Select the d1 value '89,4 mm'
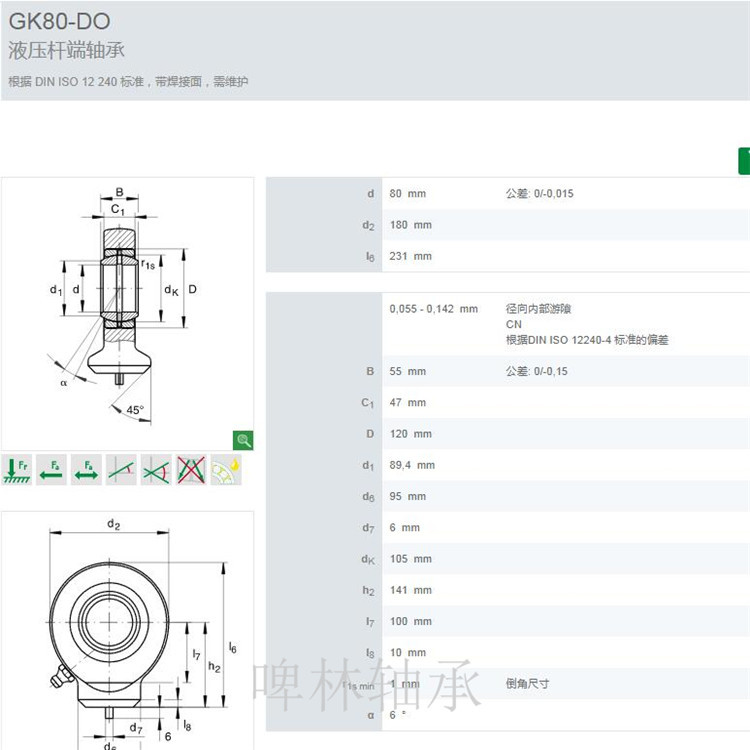Viewport: 750px width, 750px height. click(x=412, y=465)
